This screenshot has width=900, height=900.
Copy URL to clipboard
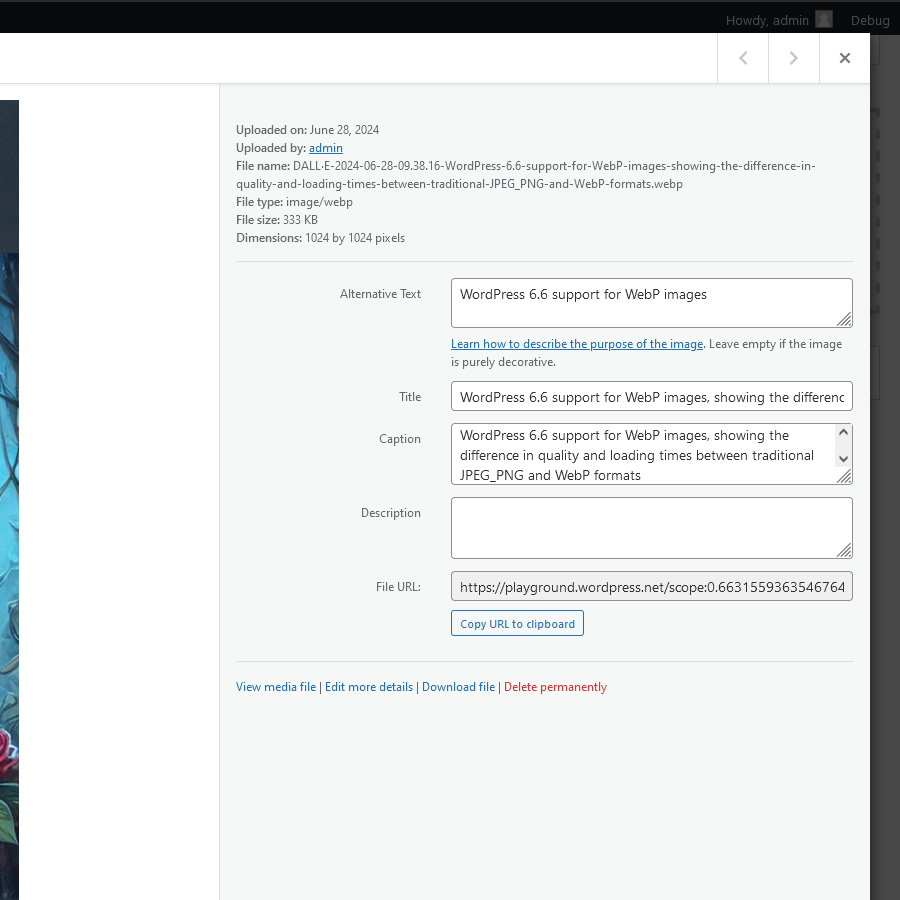click(x=517, y=624)
